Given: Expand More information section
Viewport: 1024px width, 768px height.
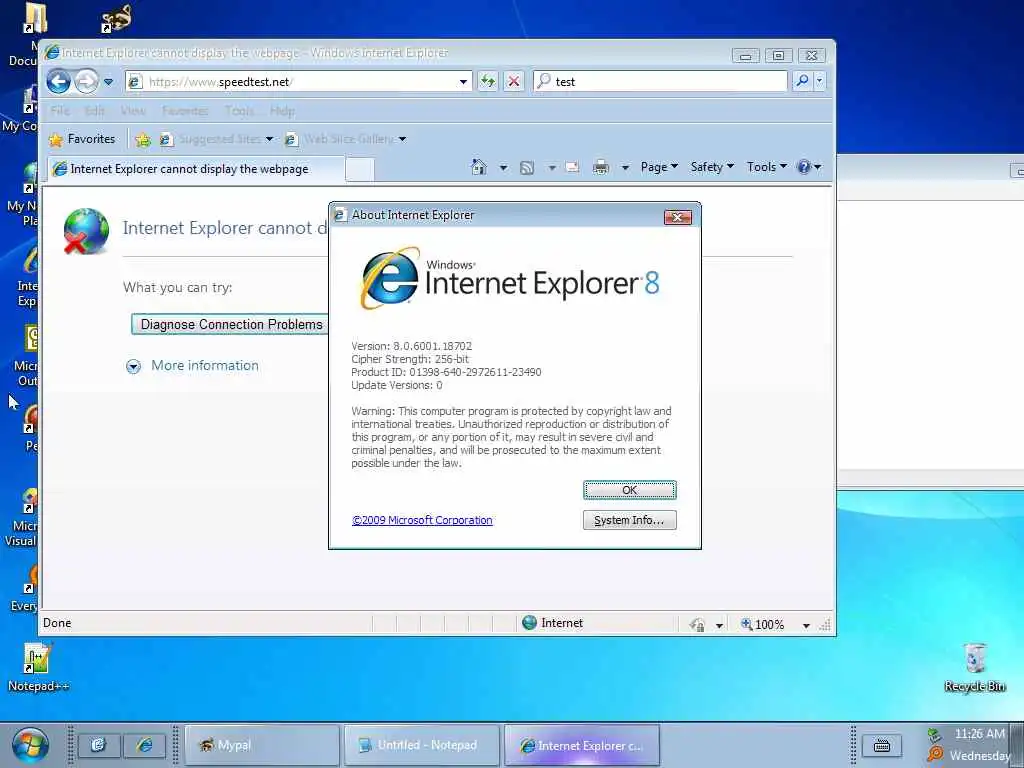Looking at the screenshot, I should (x=192, y=366).
